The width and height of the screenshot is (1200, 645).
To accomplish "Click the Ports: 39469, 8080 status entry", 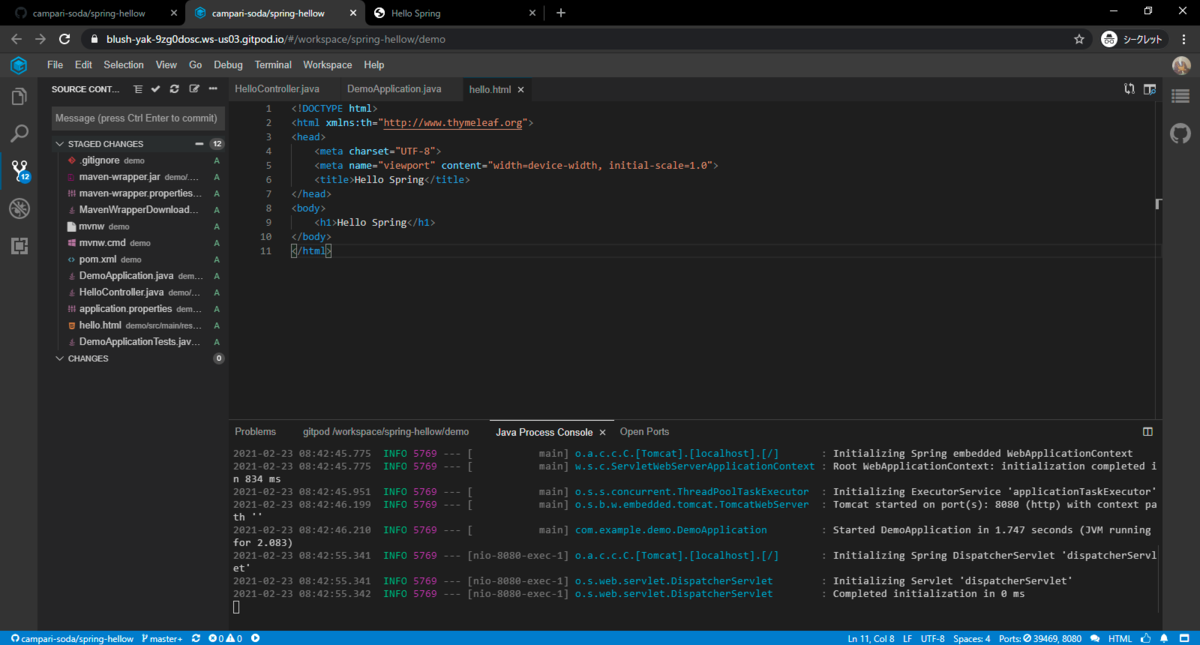I will (1040, 638).
